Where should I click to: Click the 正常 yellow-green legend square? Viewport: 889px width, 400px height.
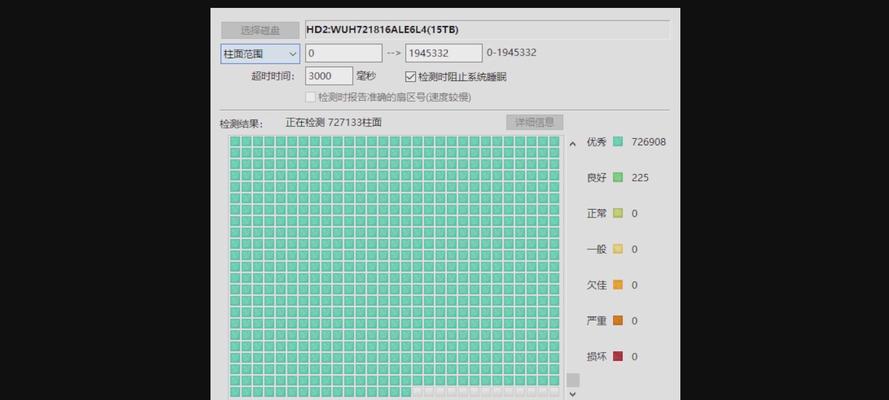[x=618, y=213]
